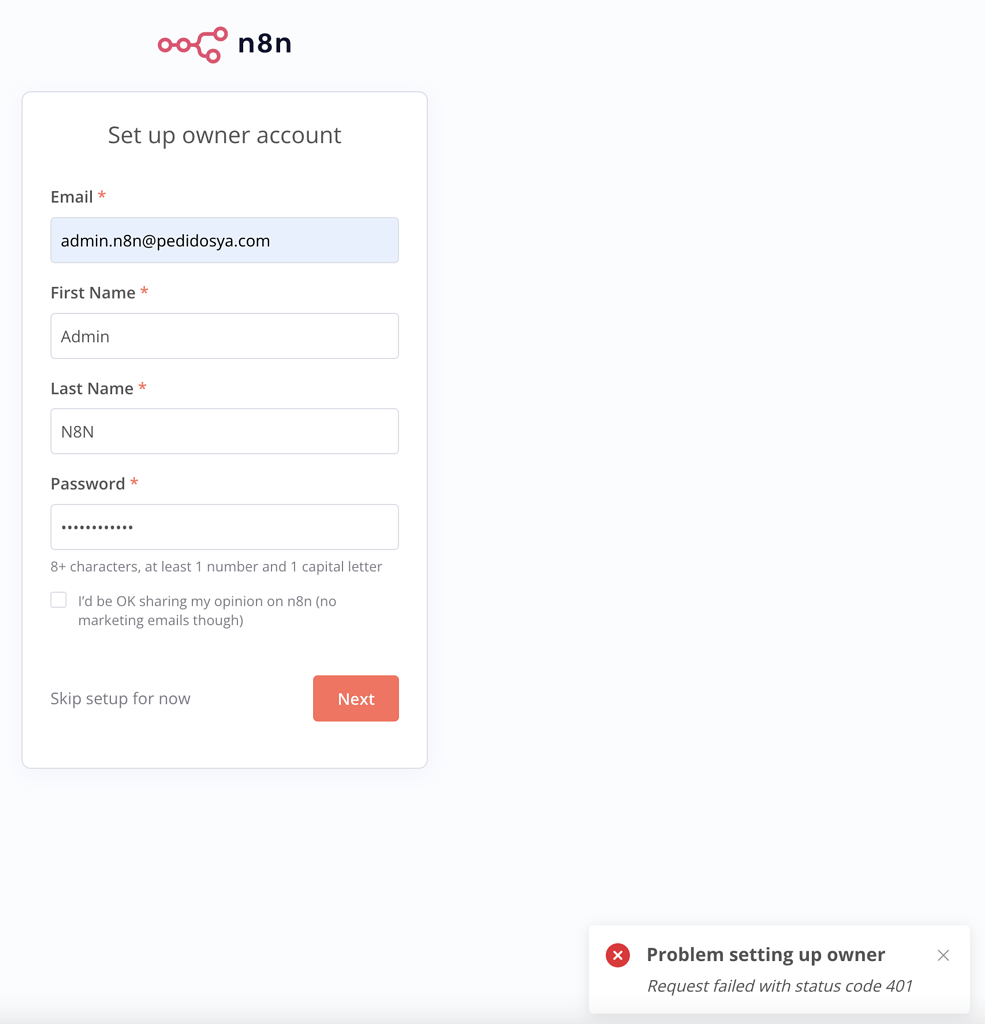The width and height of the screenshot is (985, 1024).
Task: Click the 'Problem setting up owner' notification title
Action: pos(766,955)
